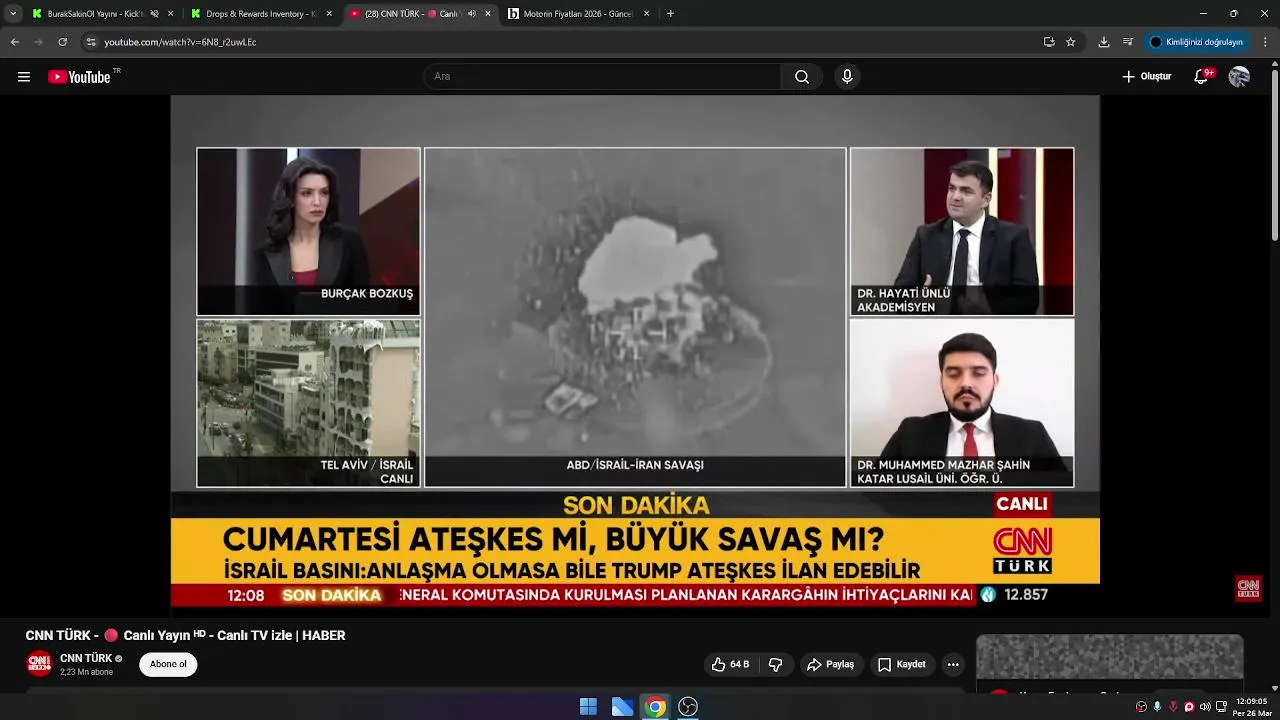
Task: Open the blue app on taskbar
Action: tap(622, 707)
